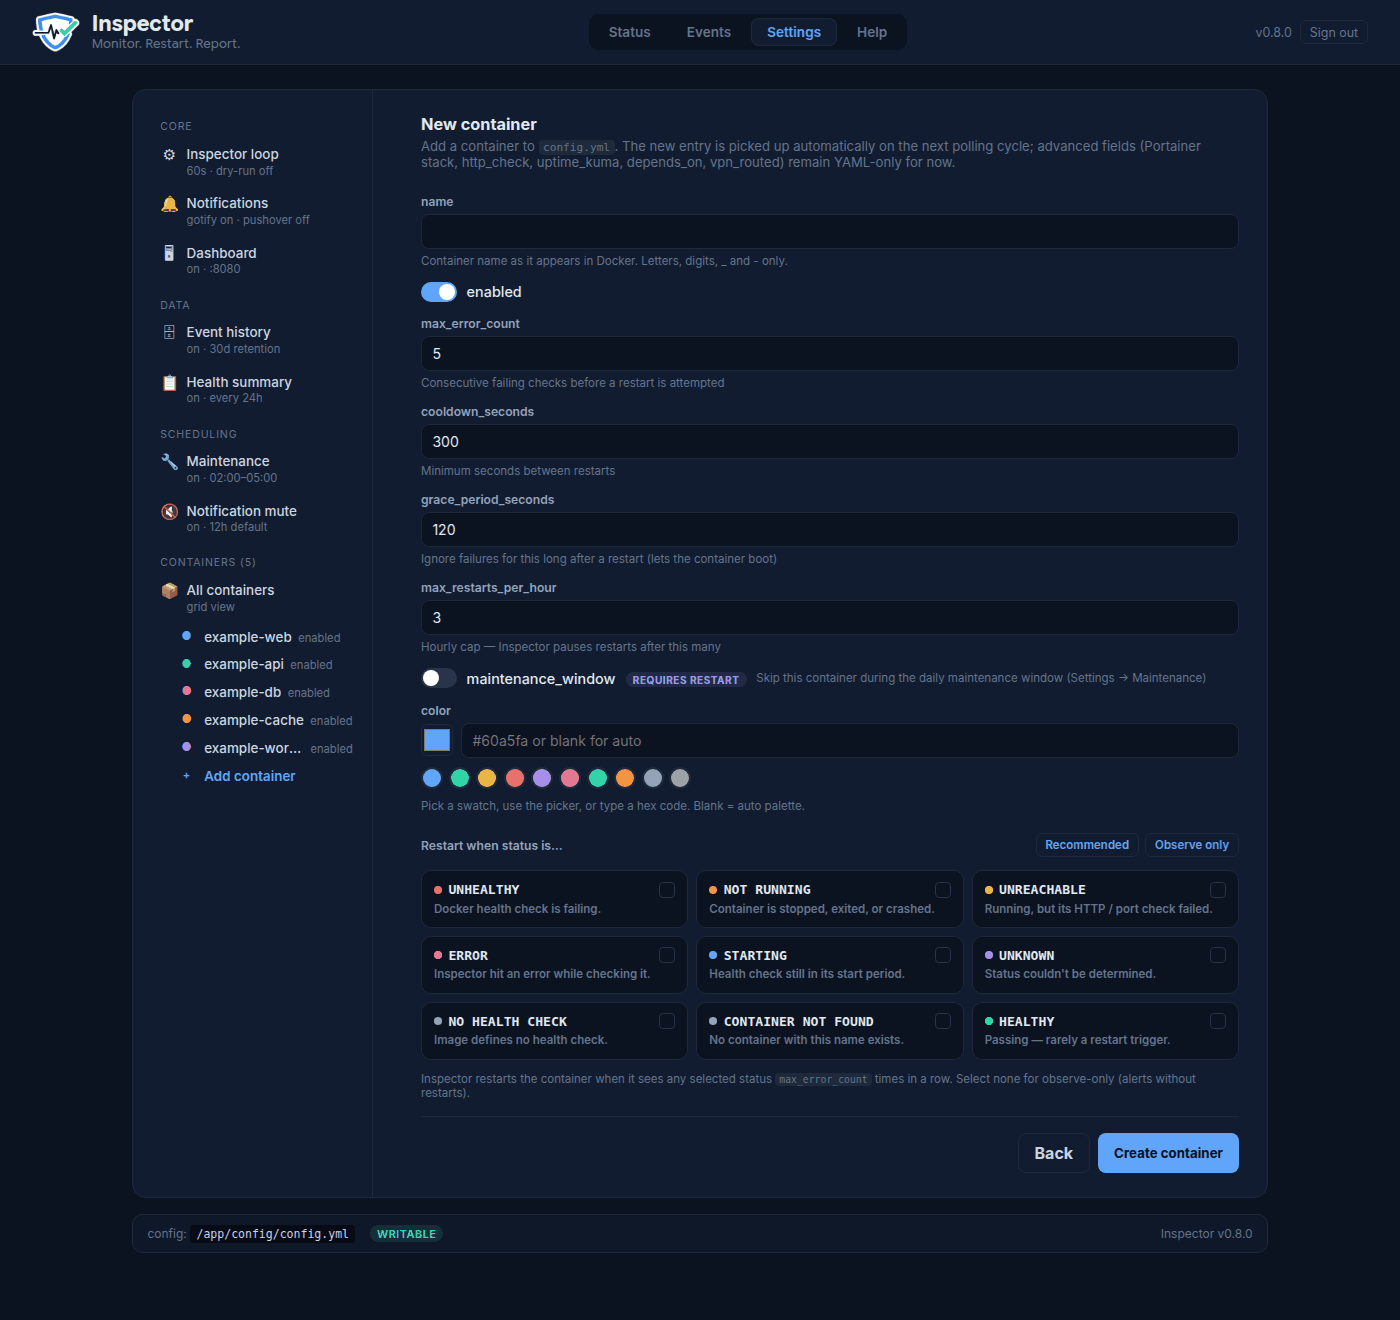Select the Notifications bell icon
The width and height of the screenshot is (1400, 1320).
coord(169,204)
